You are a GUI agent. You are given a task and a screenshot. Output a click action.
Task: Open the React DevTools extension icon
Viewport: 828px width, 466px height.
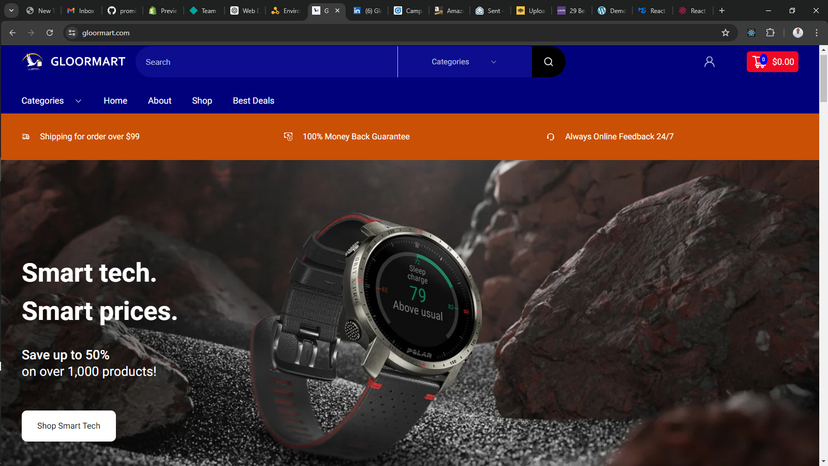(751, 33)
